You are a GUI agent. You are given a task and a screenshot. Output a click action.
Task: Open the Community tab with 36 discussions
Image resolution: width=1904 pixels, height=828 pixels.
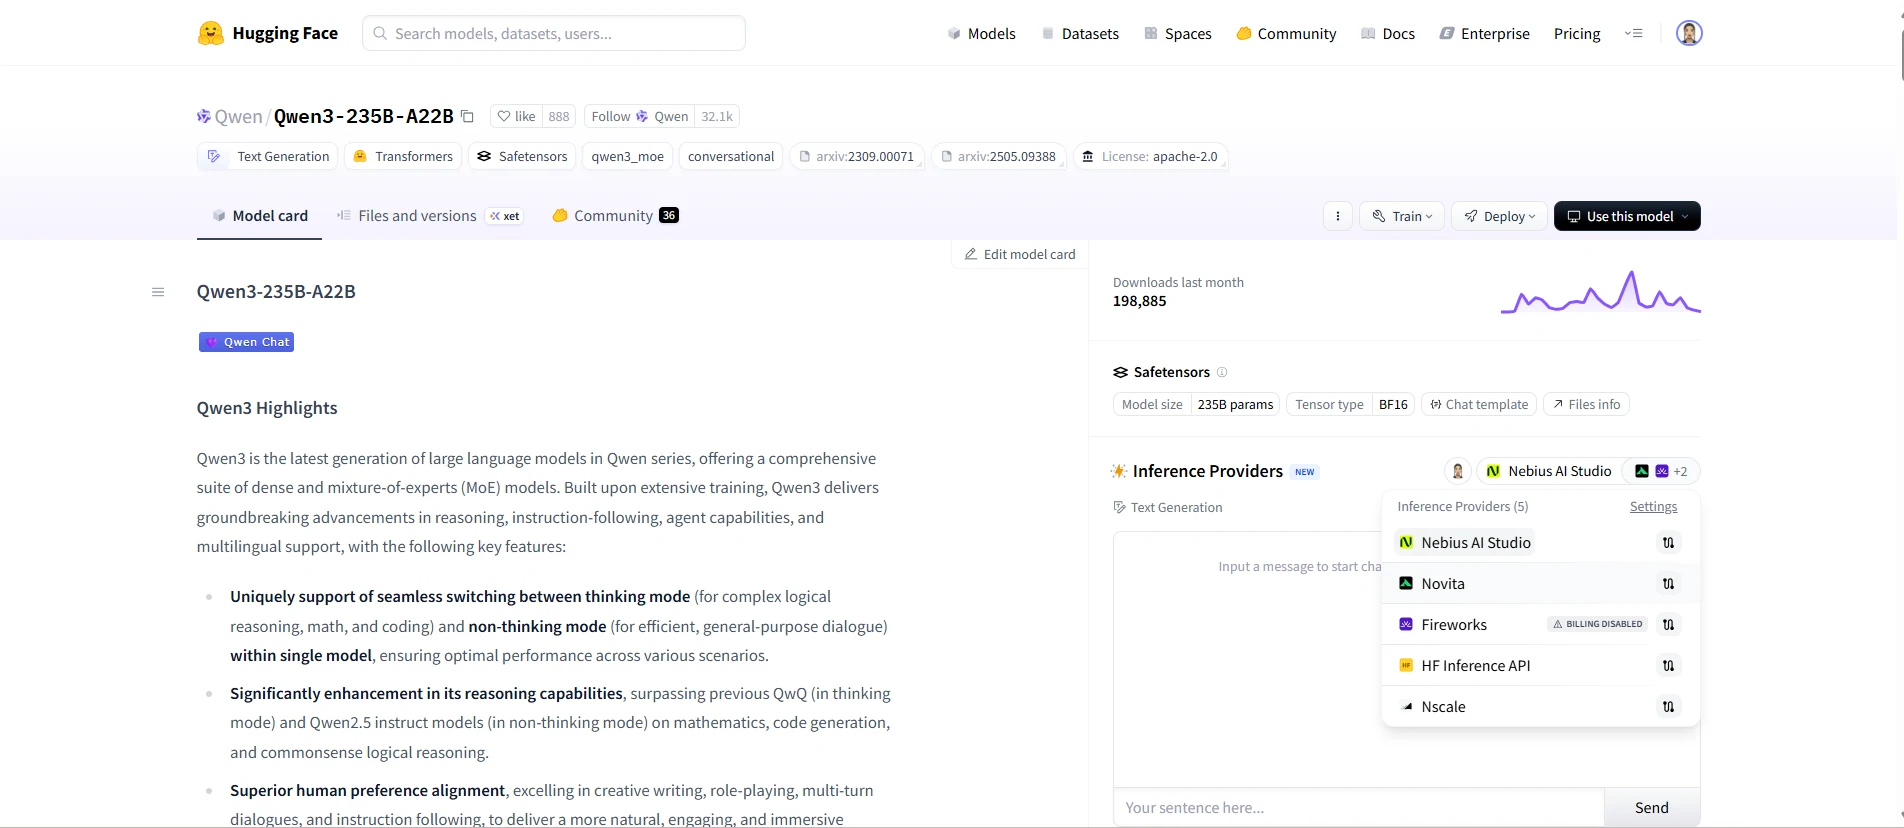click(615, 216)
